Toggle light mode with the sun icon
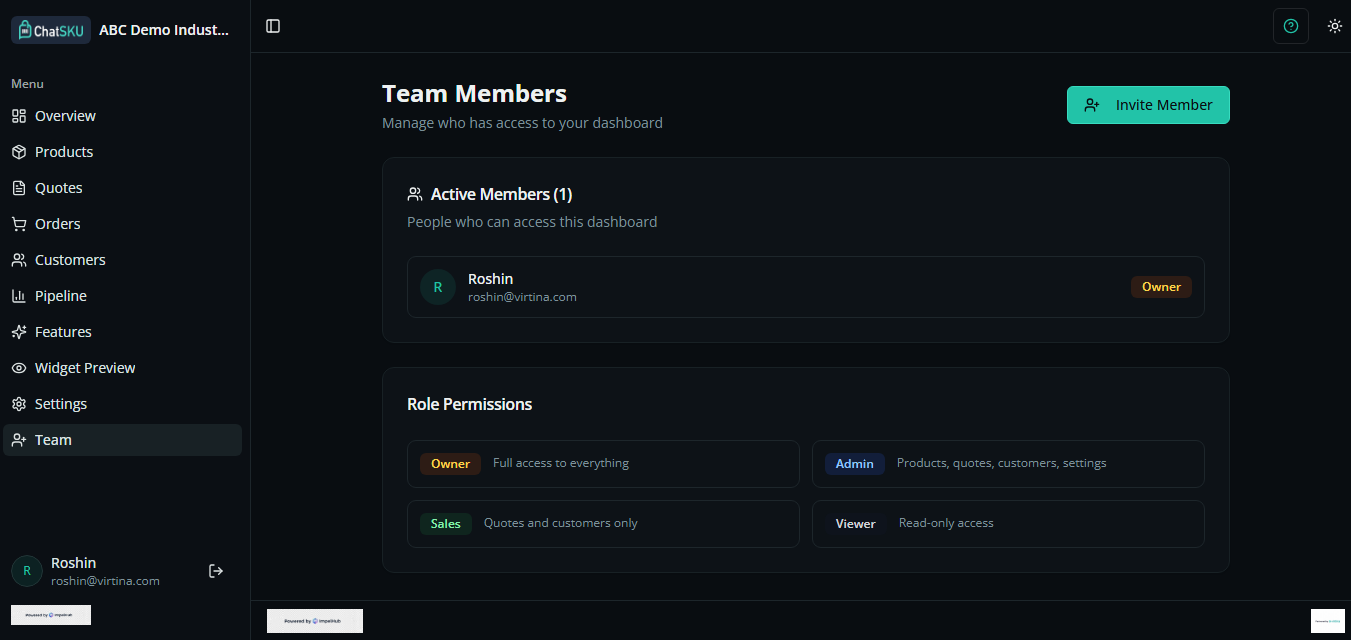Image resolution: width=1351 pixels, height=640 pixels. pyautogui.click(x=1335, y=26)
